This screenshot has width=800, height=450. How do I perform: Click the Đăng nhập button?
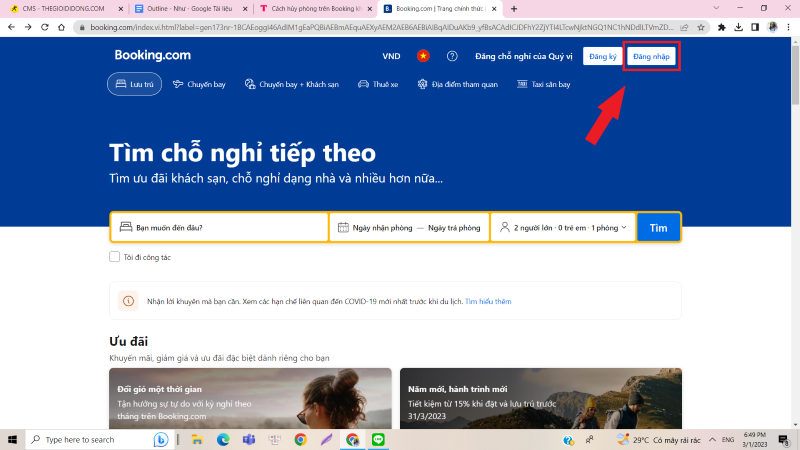tap(651, 56)
